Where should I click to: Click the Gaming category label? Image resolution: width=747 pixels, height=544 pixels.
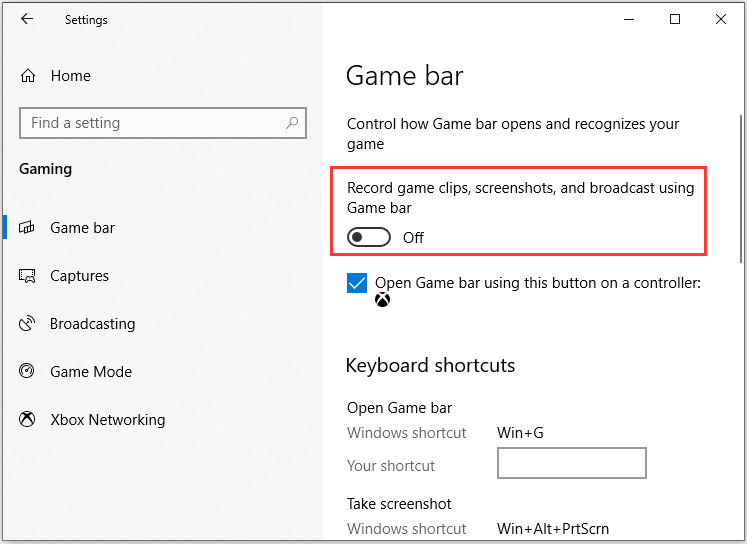pyautogui.click(x=46, y=169)
